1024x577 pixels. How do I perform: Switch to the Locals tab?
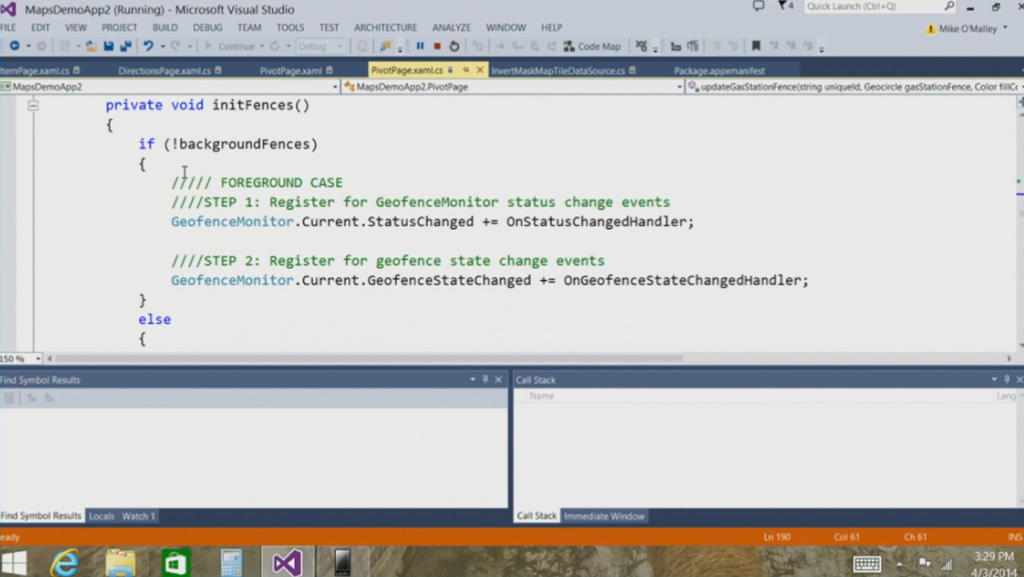(101, 516)
